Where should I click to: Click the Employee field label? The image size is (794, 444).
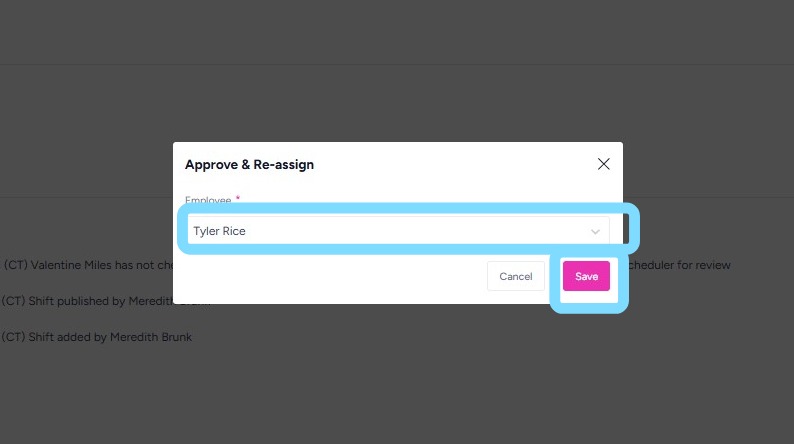point(208,201)
